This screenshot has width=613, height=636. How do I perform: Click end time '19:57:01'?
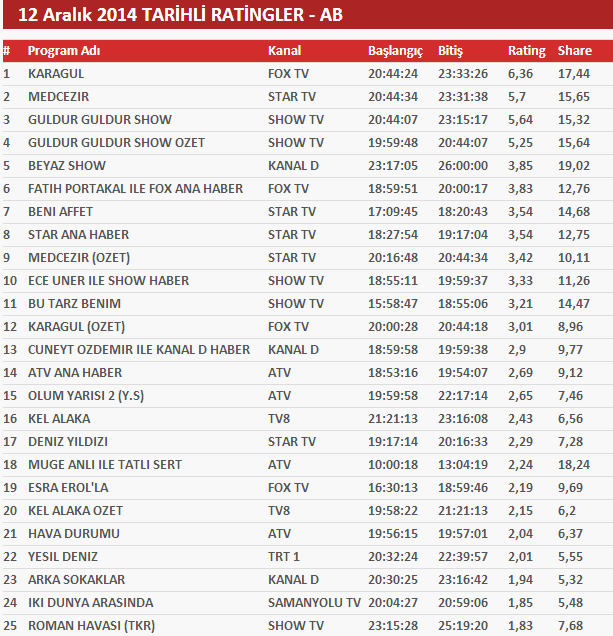[x=463, y=534]
